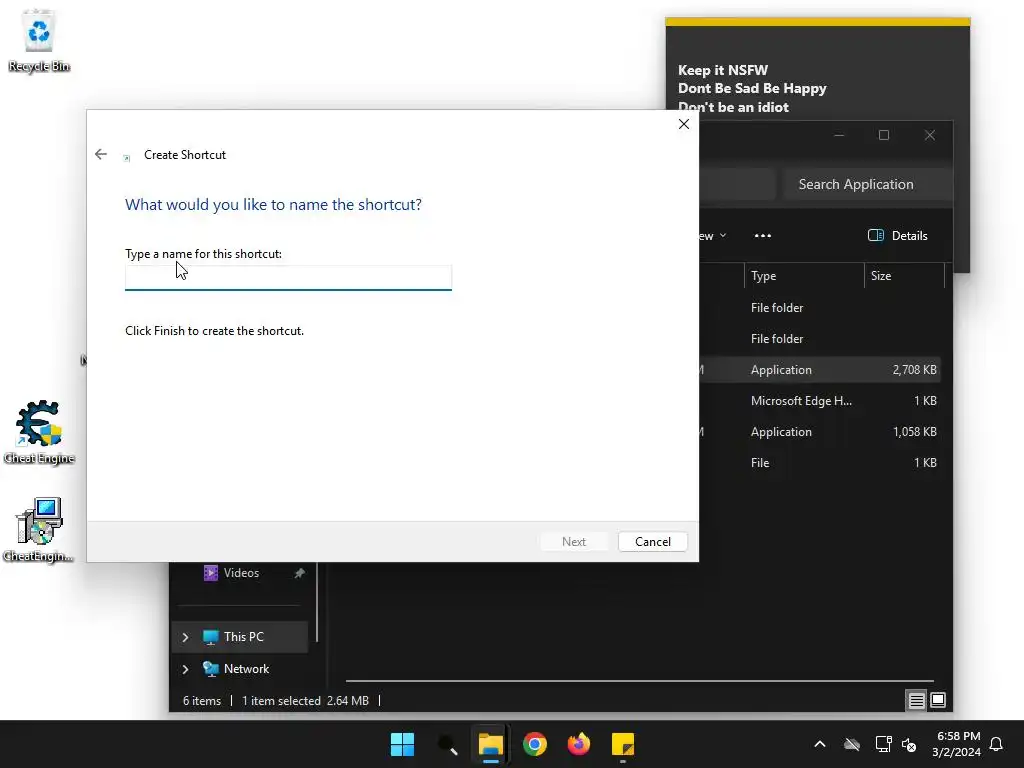Open the clock and date flyout
This screenshot has width=1024, height=768.
point(957,744)
